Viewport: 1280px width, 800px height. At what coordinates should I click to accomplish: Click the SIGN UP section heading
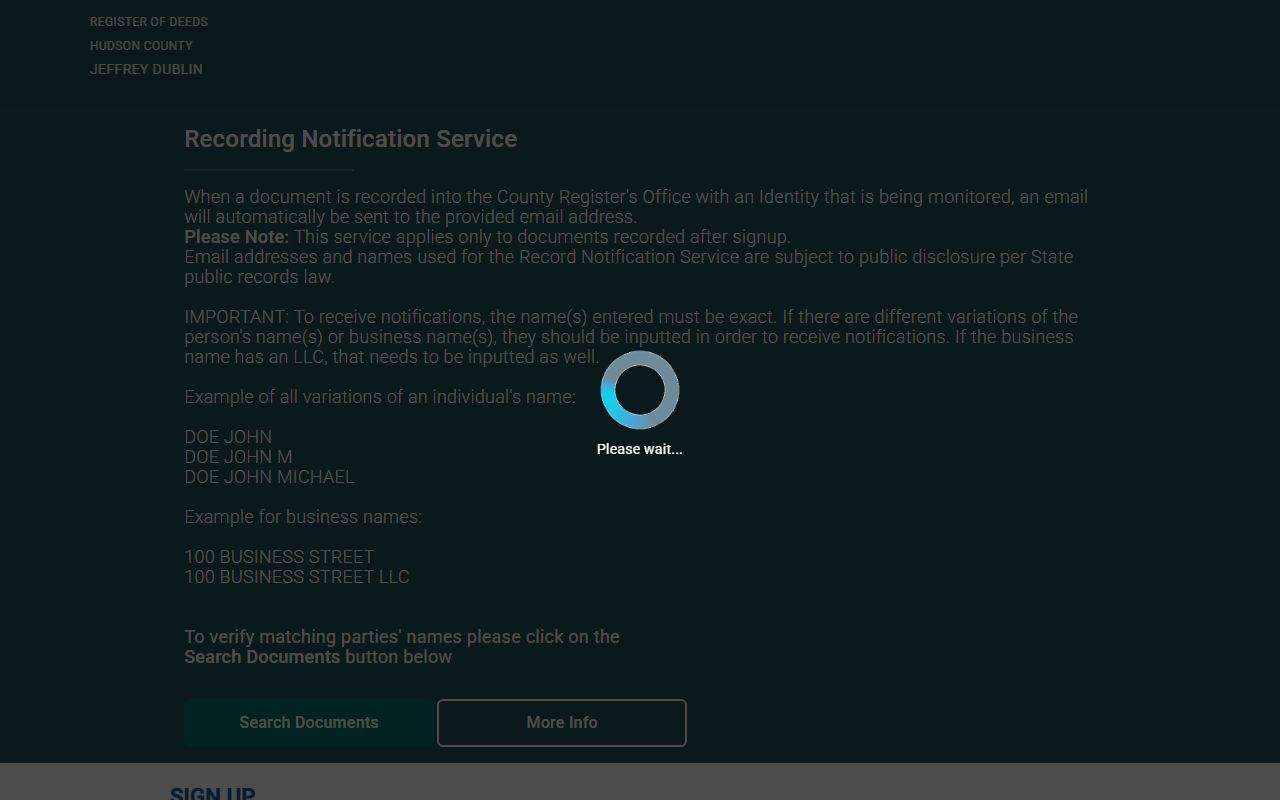pos(213,793)
